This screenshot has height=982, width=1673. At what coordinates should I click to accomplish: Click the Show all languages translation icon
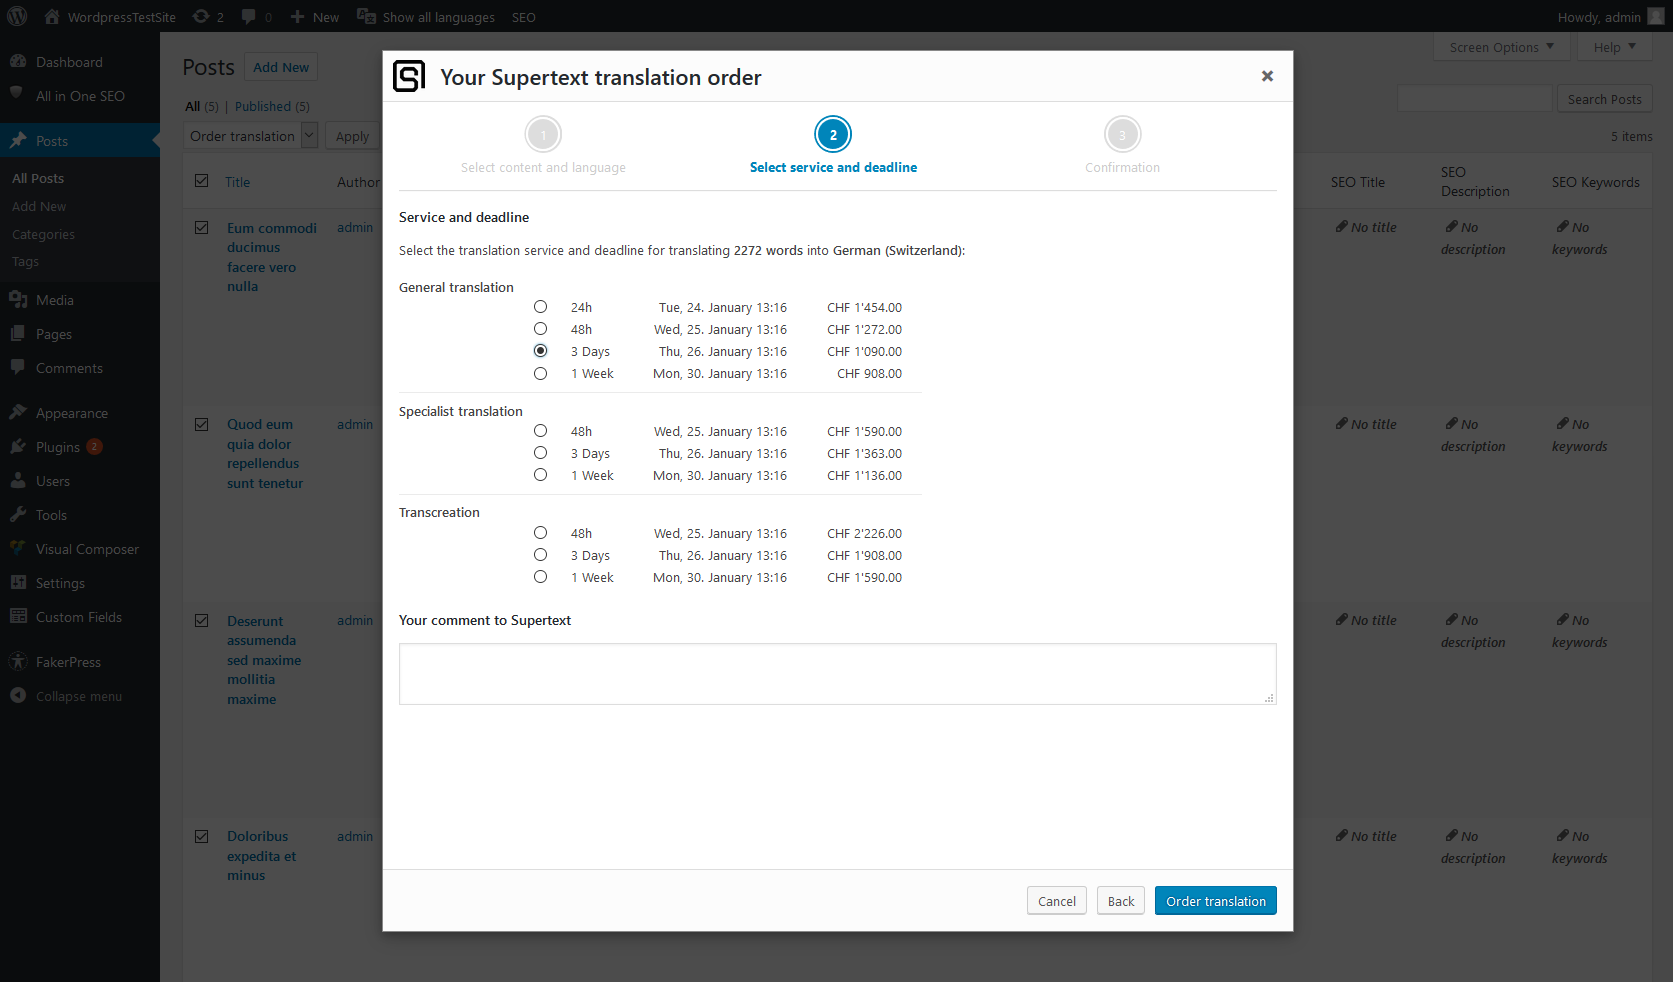[367, 17]
